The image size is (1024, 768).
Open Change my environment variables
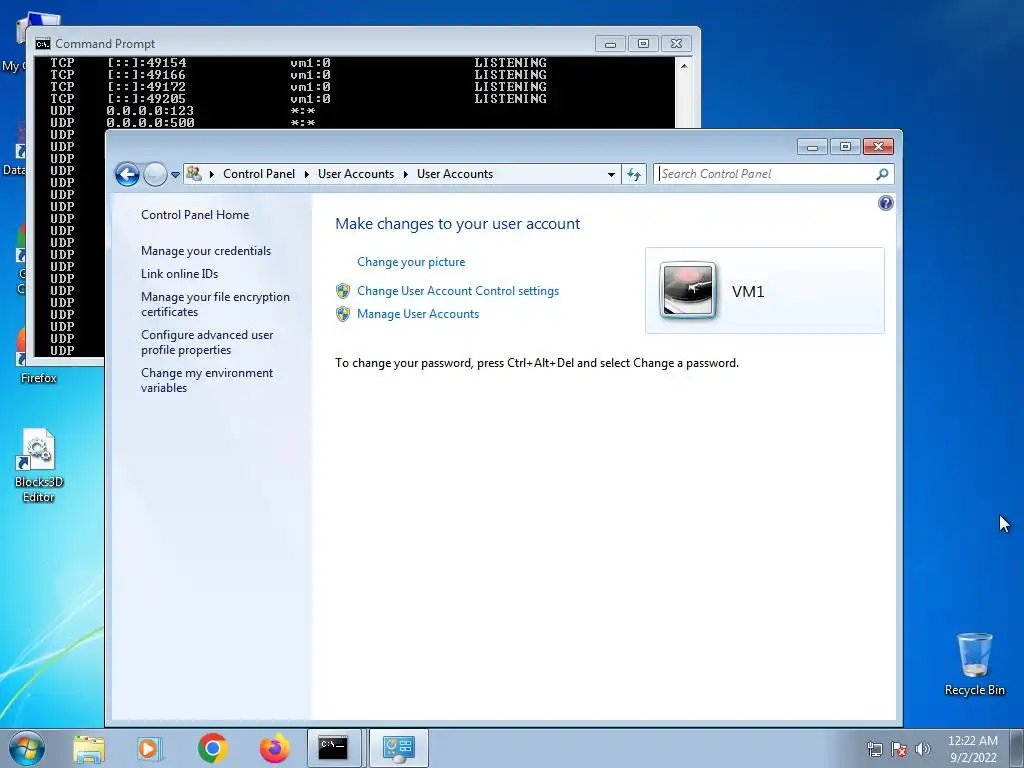click(x=207, y=380)
